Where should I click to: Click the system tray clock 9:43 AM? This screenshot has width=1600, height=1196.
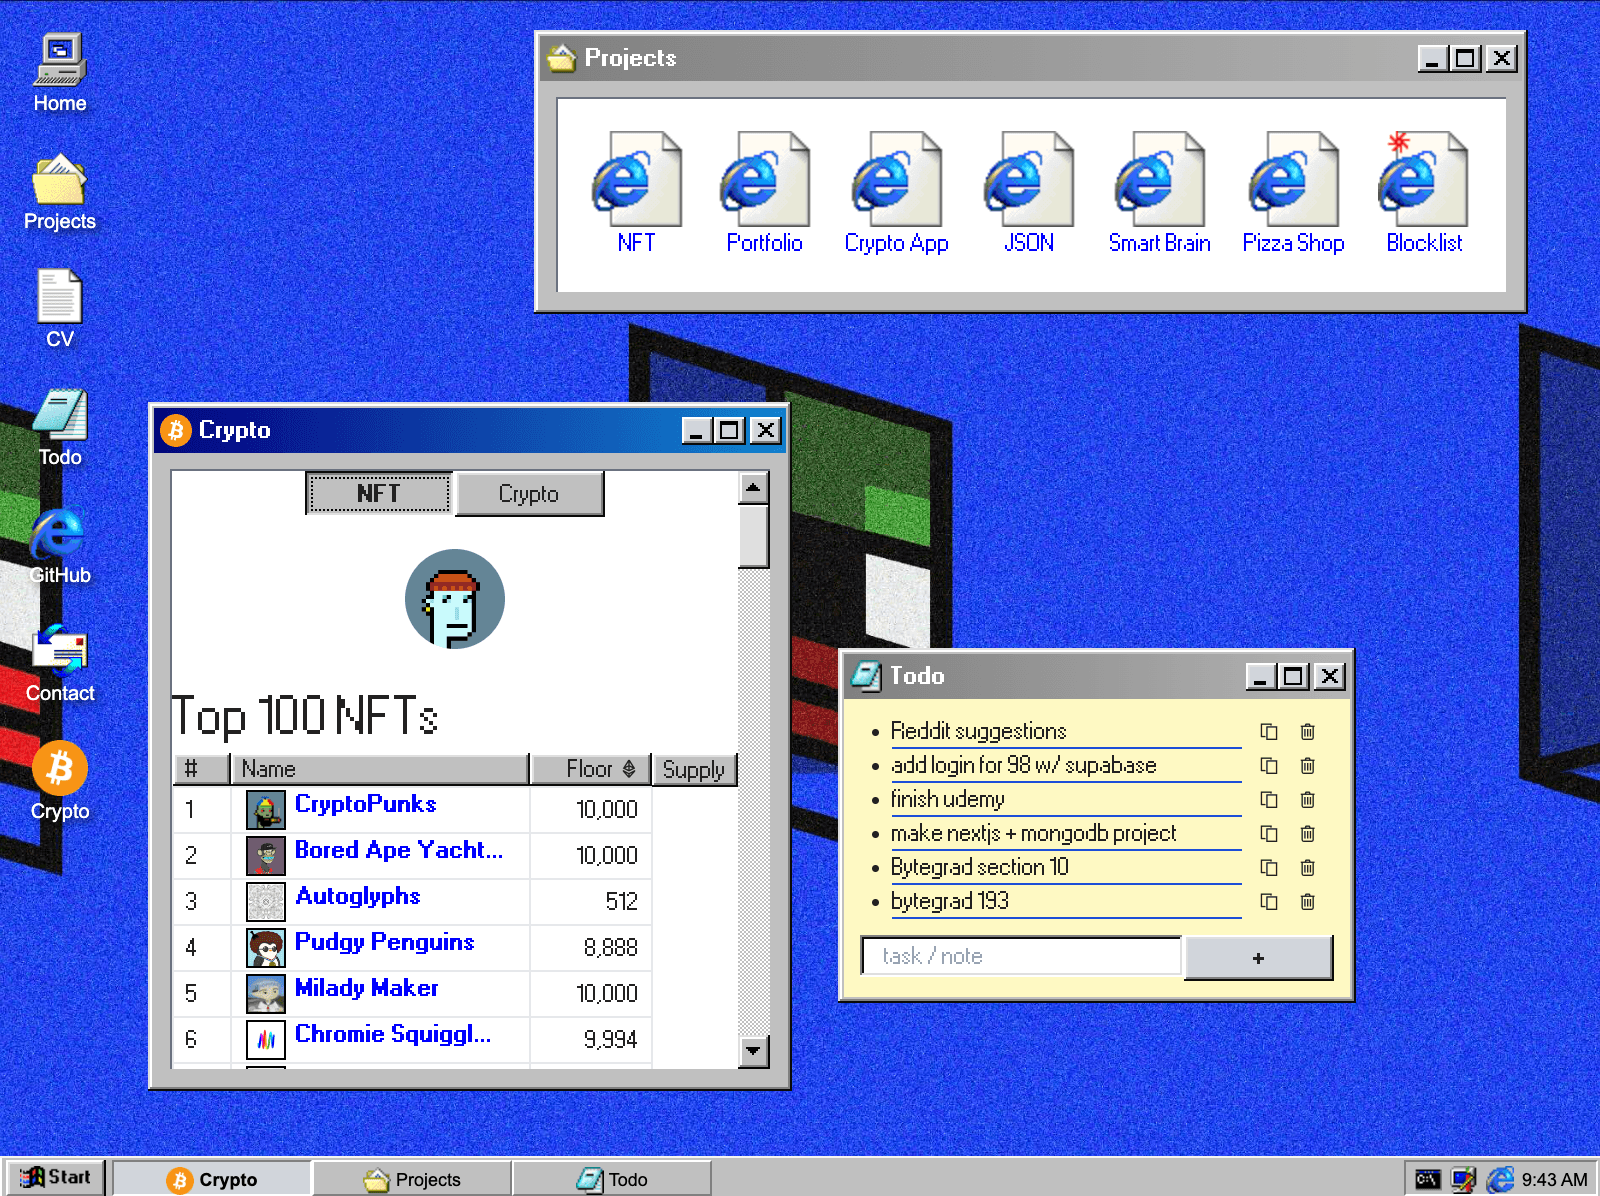click(x=1554, y=1180)
